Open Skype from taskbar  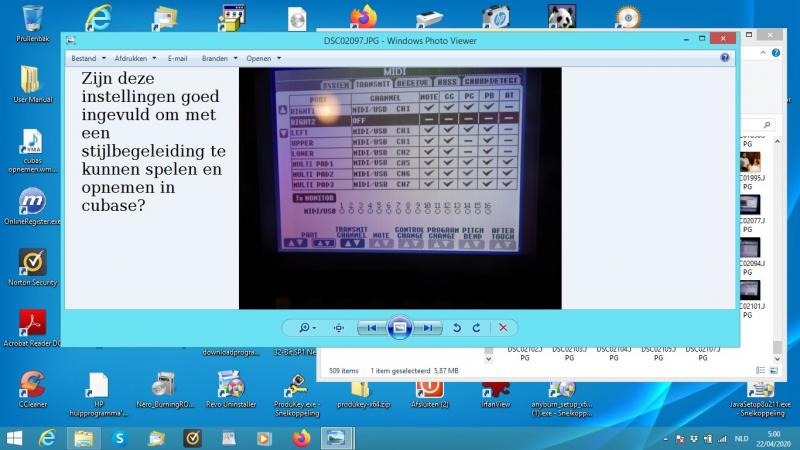click(x=120, y=438)
